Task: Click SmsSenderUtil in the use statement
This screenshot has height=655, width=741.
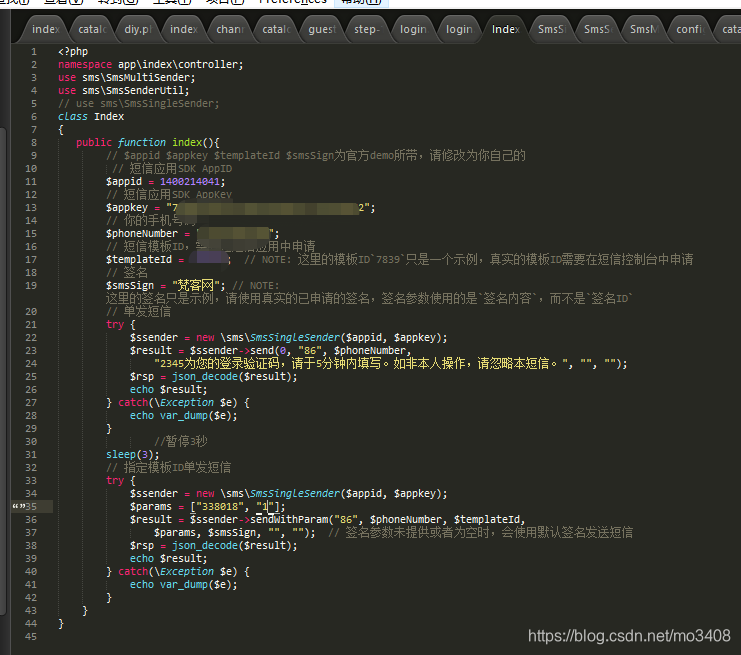Action: 146,90
